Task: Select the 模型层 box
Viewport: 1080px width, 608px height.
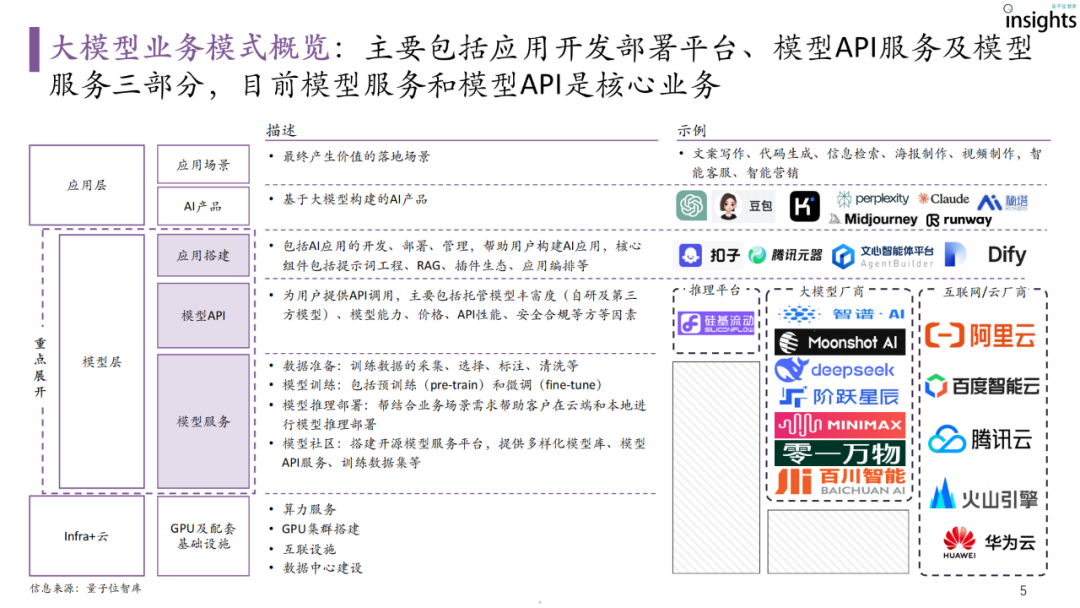Action: tap(102, 361)
